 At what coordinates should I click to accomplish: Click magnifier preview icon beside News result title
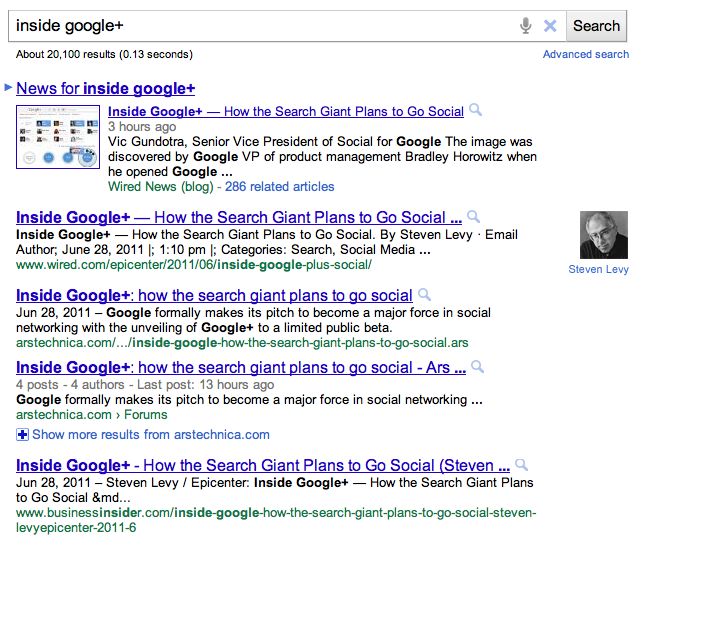[476, 111]
